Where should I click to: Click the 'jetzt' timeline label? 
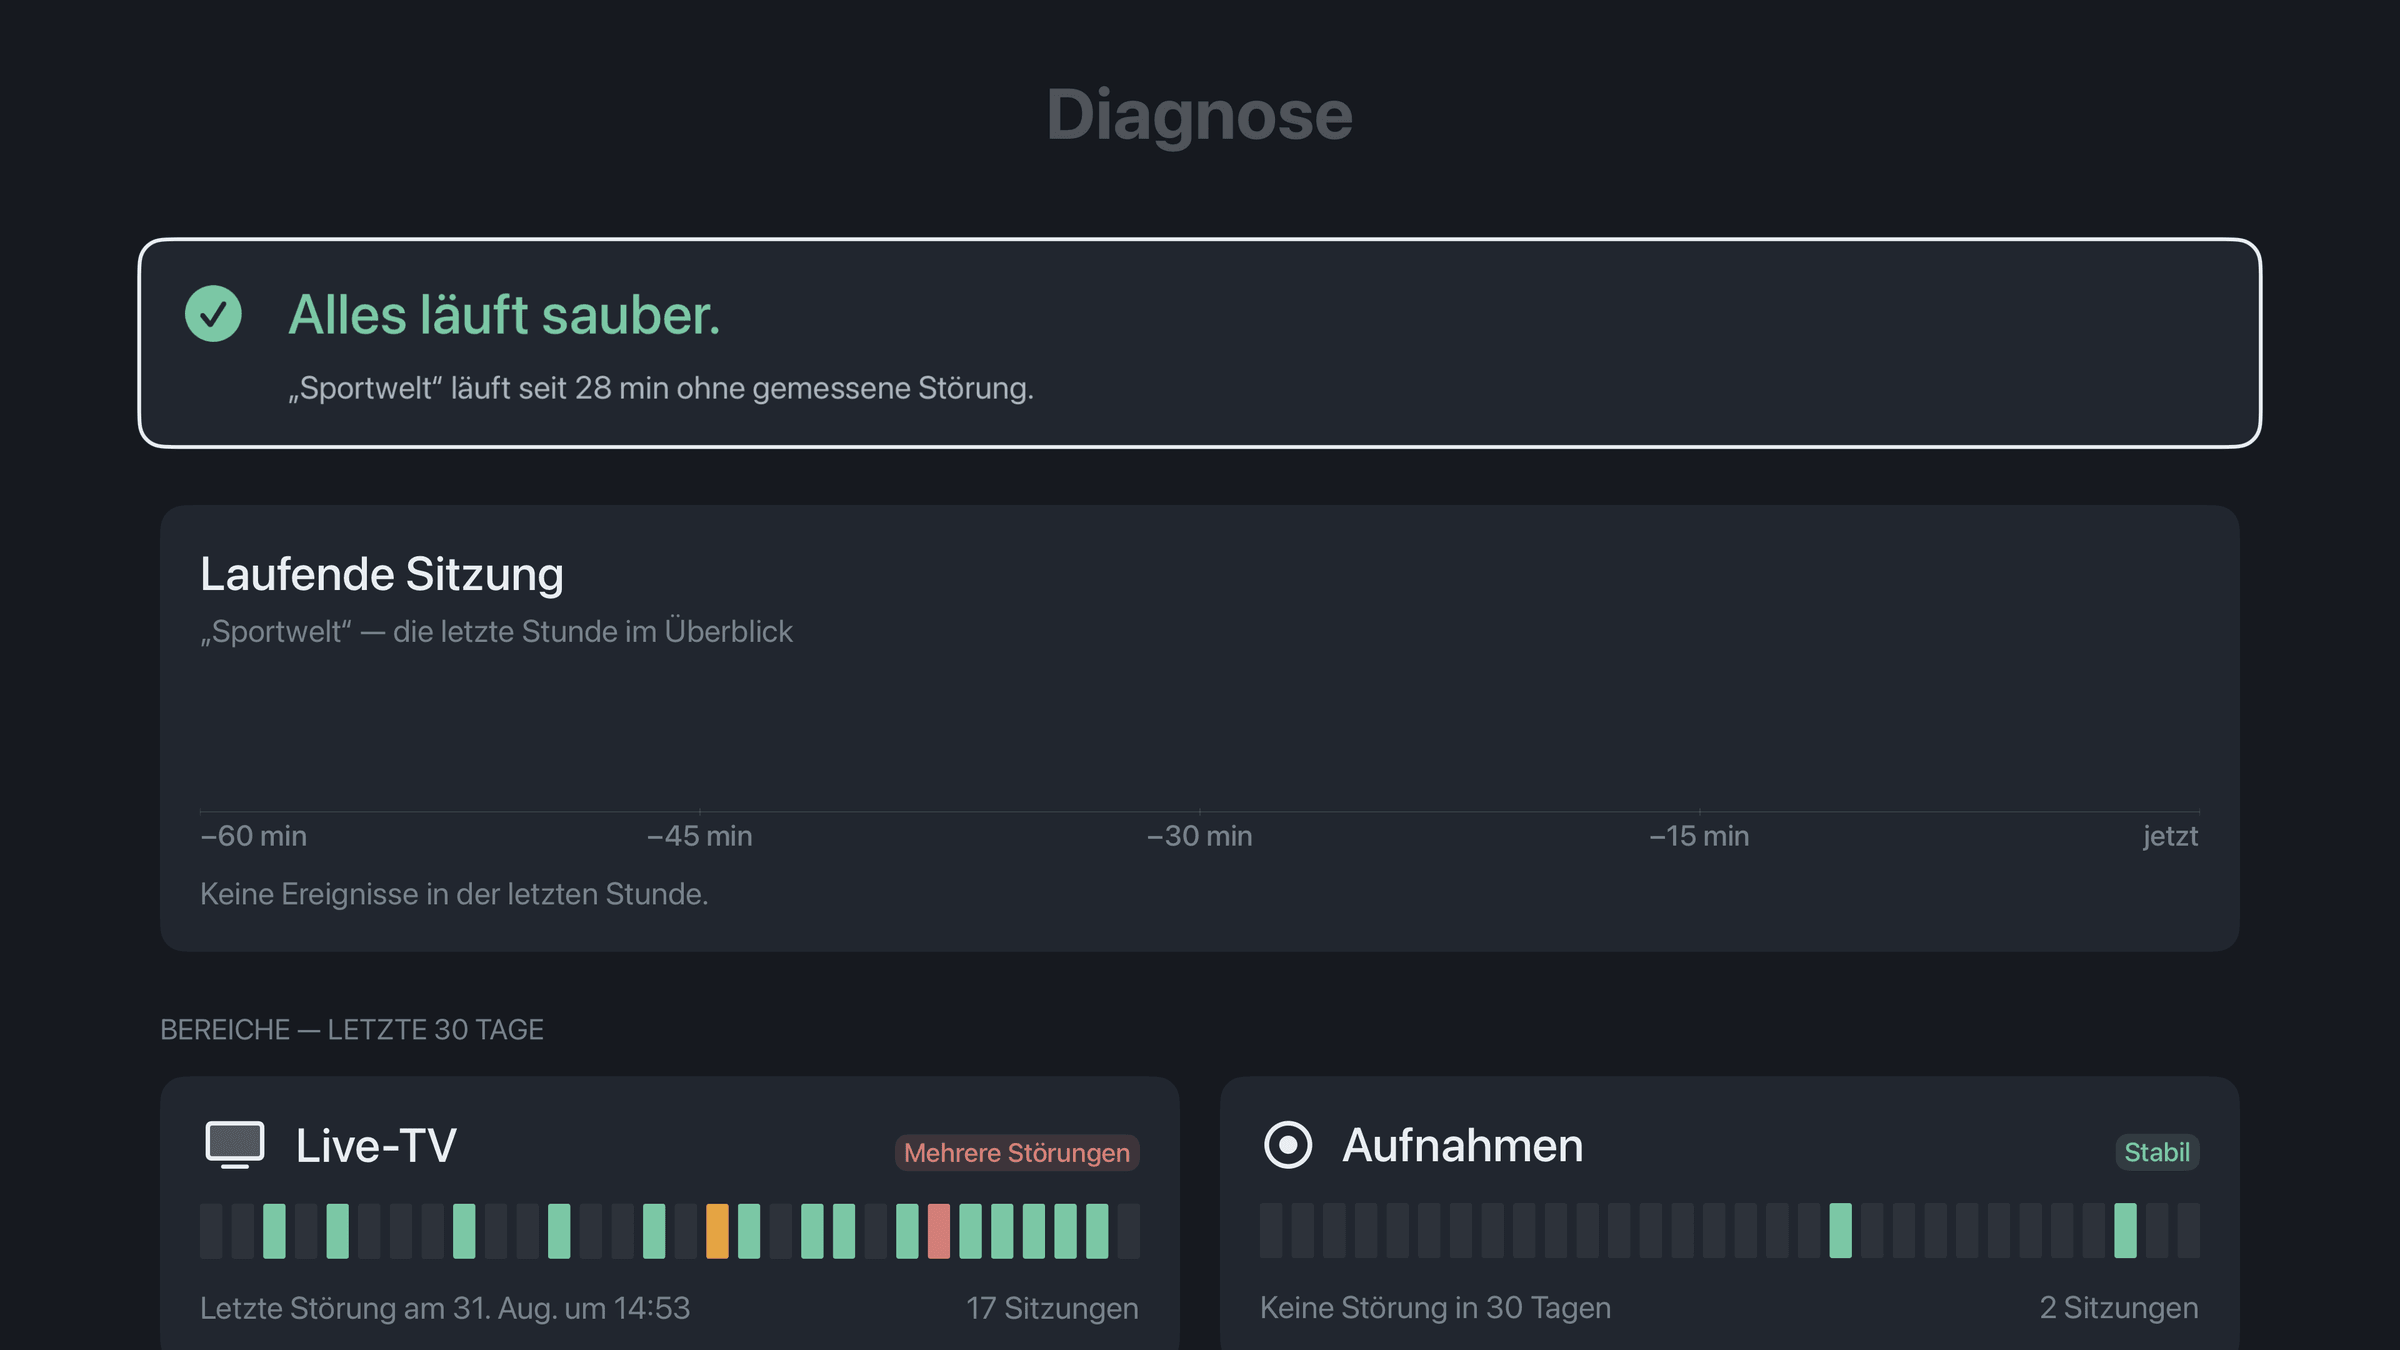pos(2171,836)
